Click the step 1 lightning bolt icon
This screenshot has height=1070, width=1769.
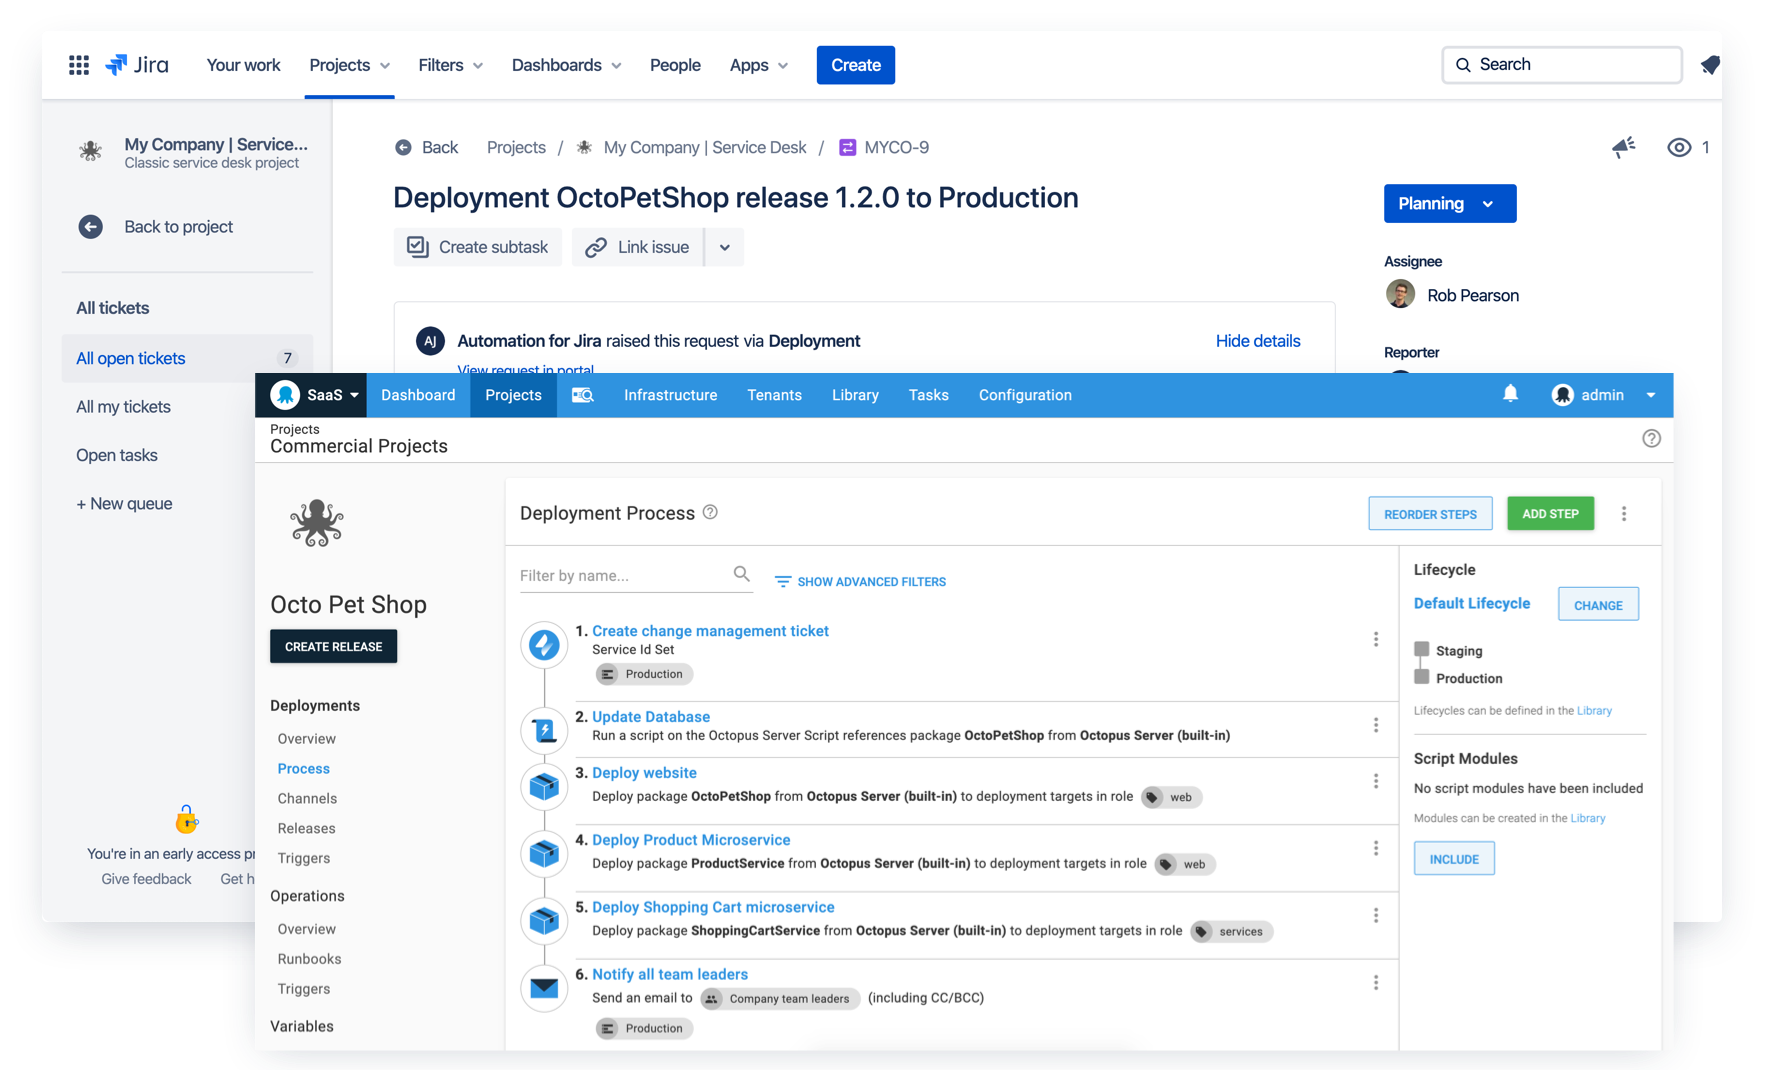coord(544,645)
